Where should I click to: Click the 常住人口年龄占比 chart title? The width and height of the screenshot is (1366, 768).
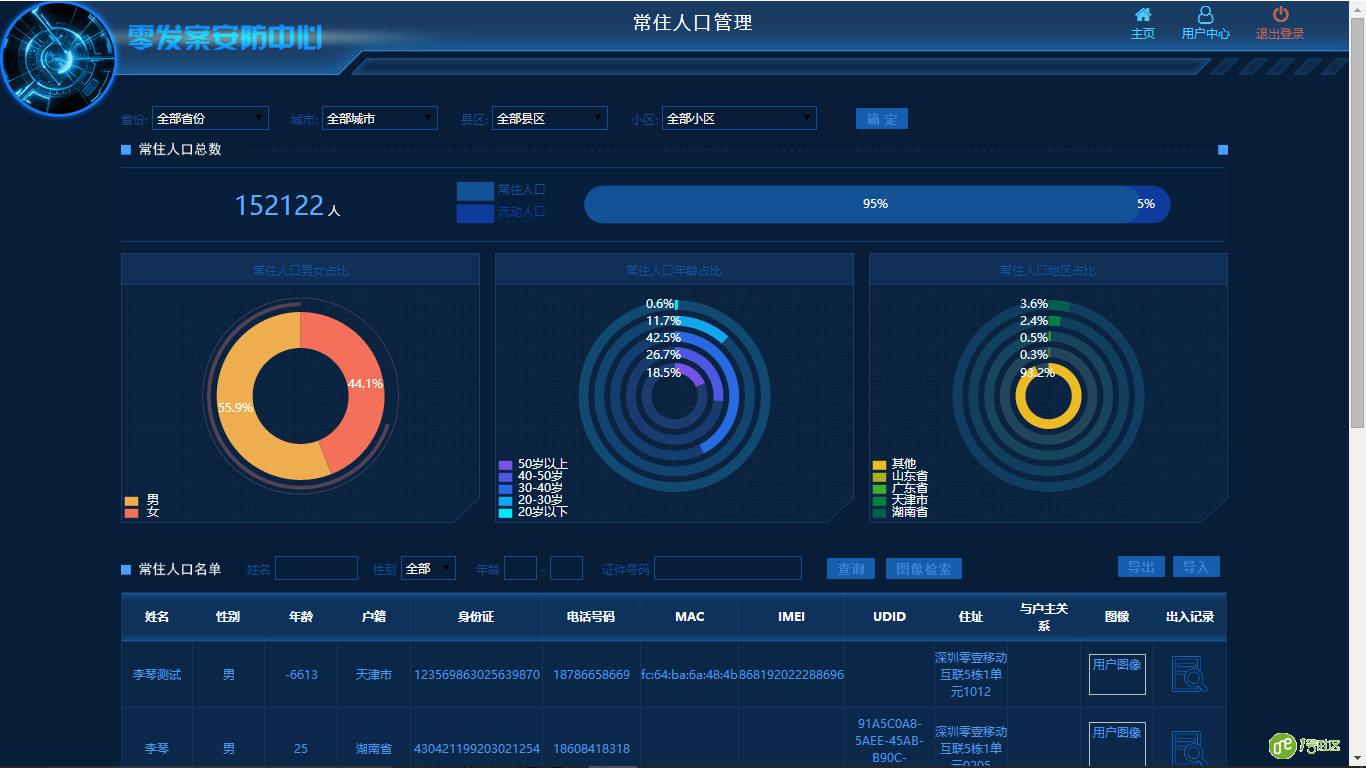(674, 271)
